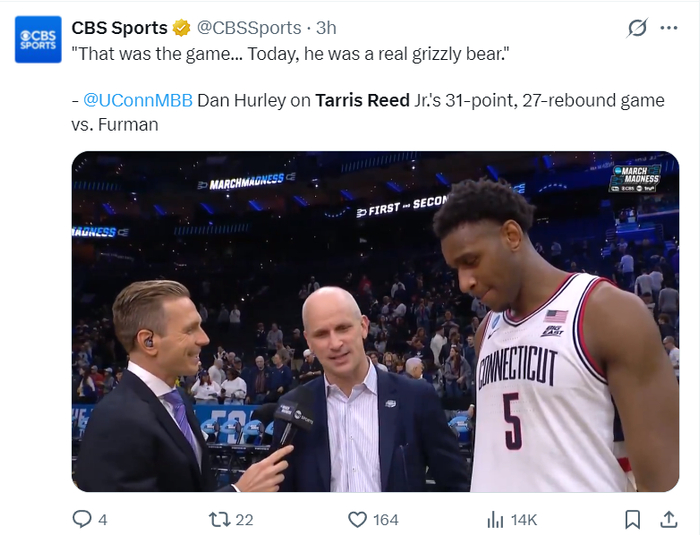Click the like count 164
Screen dimensions: 700x535
386,519
